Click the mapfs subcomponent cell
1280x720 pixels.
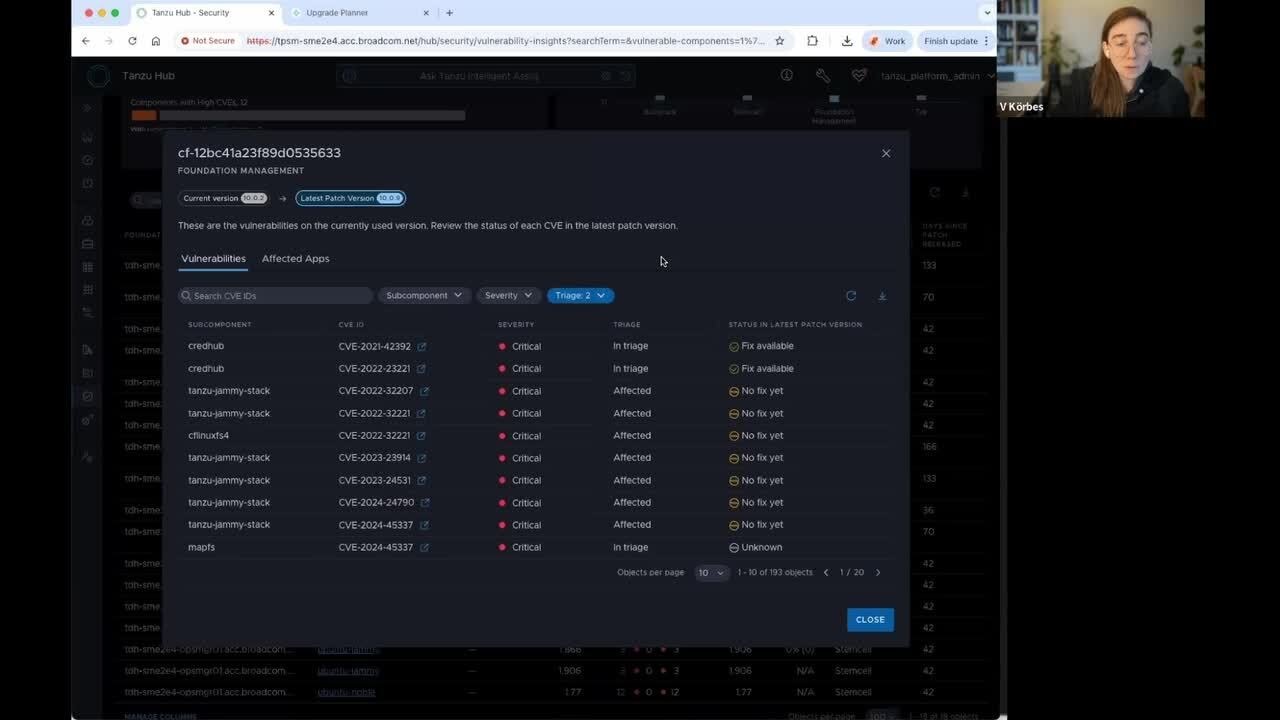[201, 548]
